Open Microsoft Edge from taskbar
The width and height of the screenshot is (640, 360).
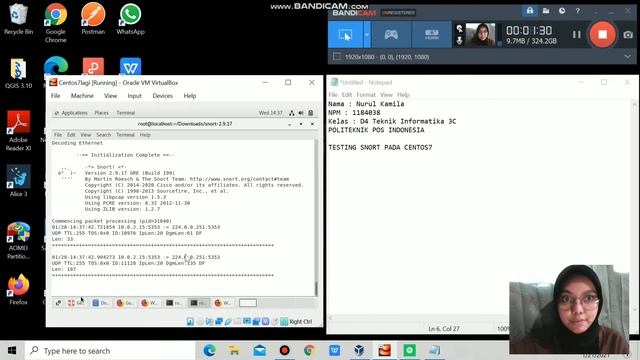pyautogui.click(x=209, y=351)
